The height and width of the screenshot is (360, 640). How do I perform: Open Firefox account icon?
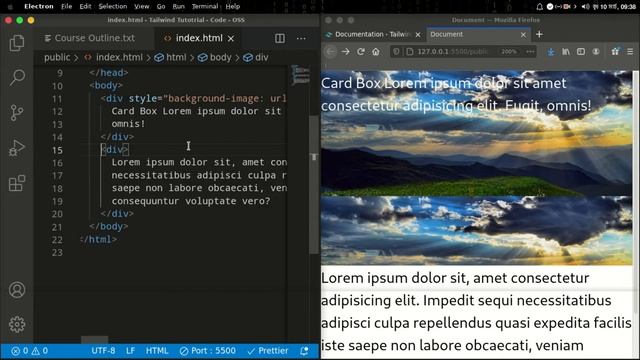pos(596,52)
